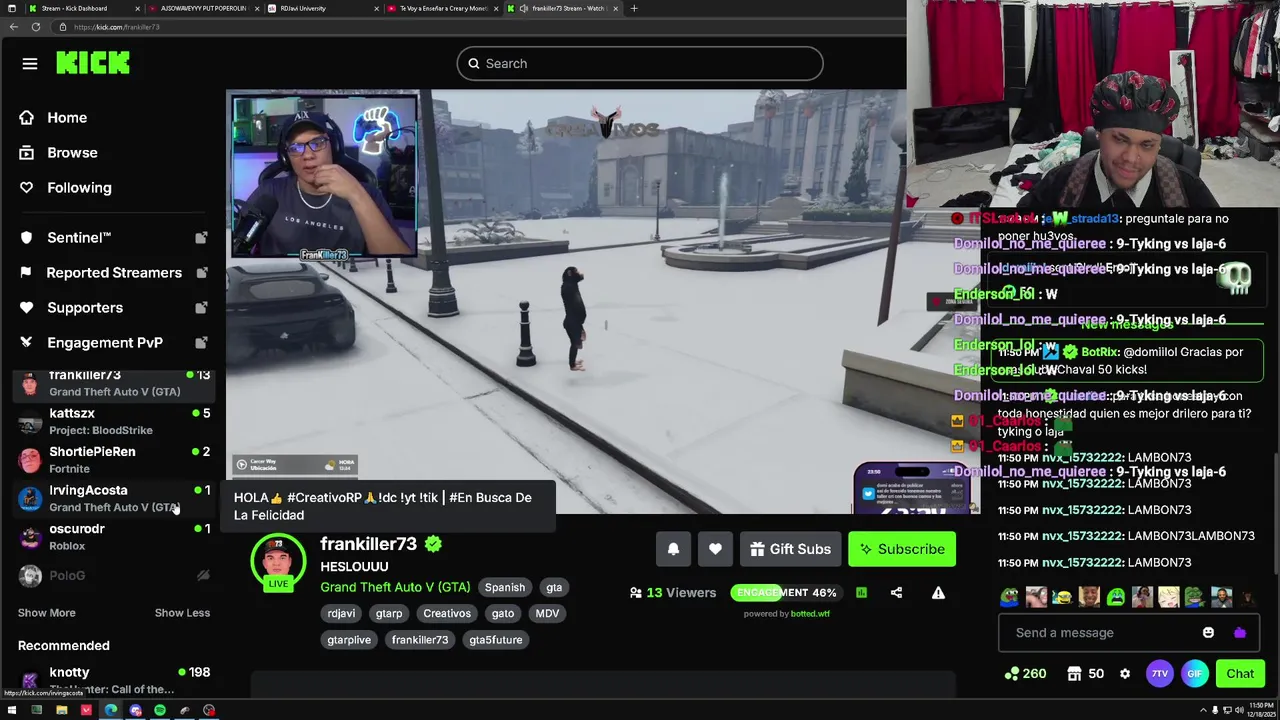Viewport: 1280px width, 720px height.
Task: Focus the Search field
Action: pos(640,64)
